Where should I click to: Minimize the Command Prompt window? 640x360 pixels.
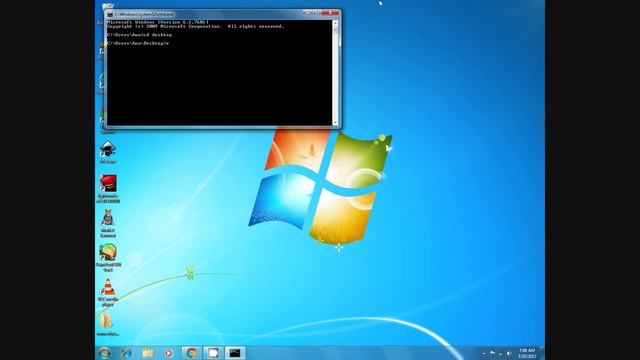coord(307,13)
